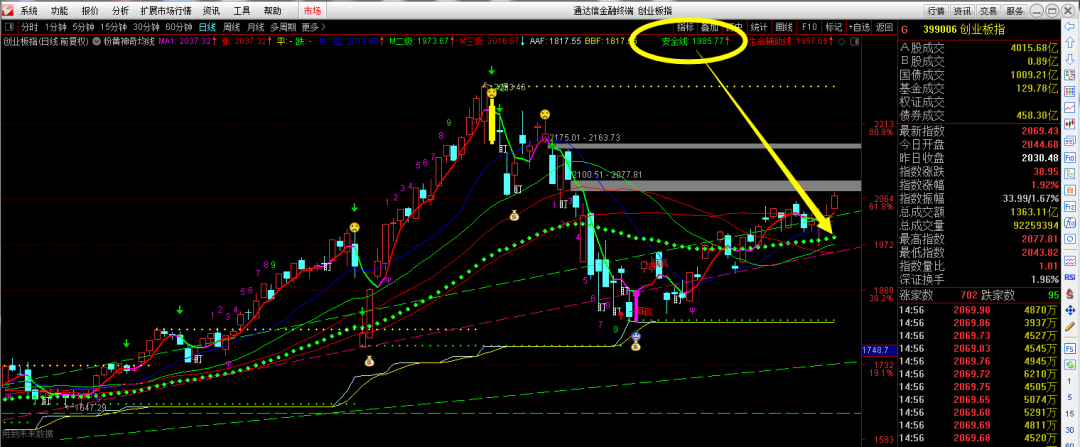1080x447 pixels.
Task: Click the 服务 button at top right
Action: coord(1015,10)
